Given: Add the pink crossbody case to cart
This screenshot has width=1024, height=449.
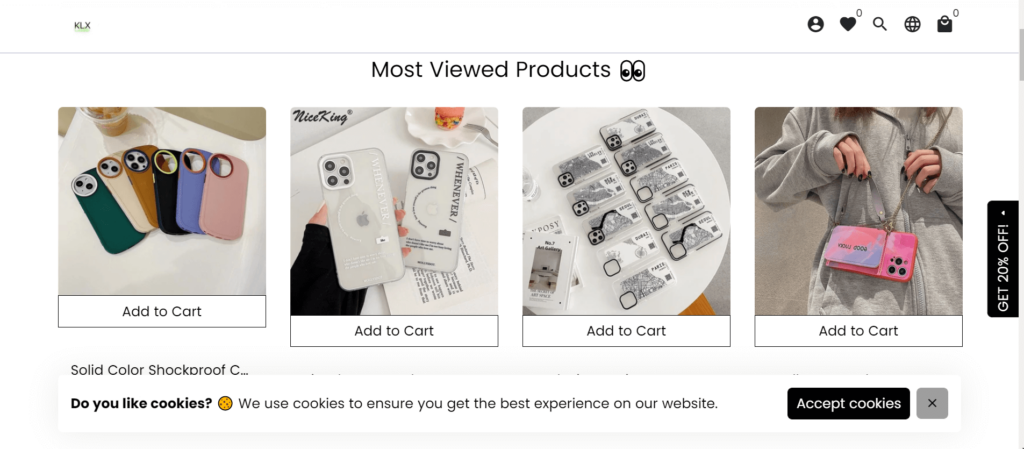Looking at the screenshot, I should [858, 331].
